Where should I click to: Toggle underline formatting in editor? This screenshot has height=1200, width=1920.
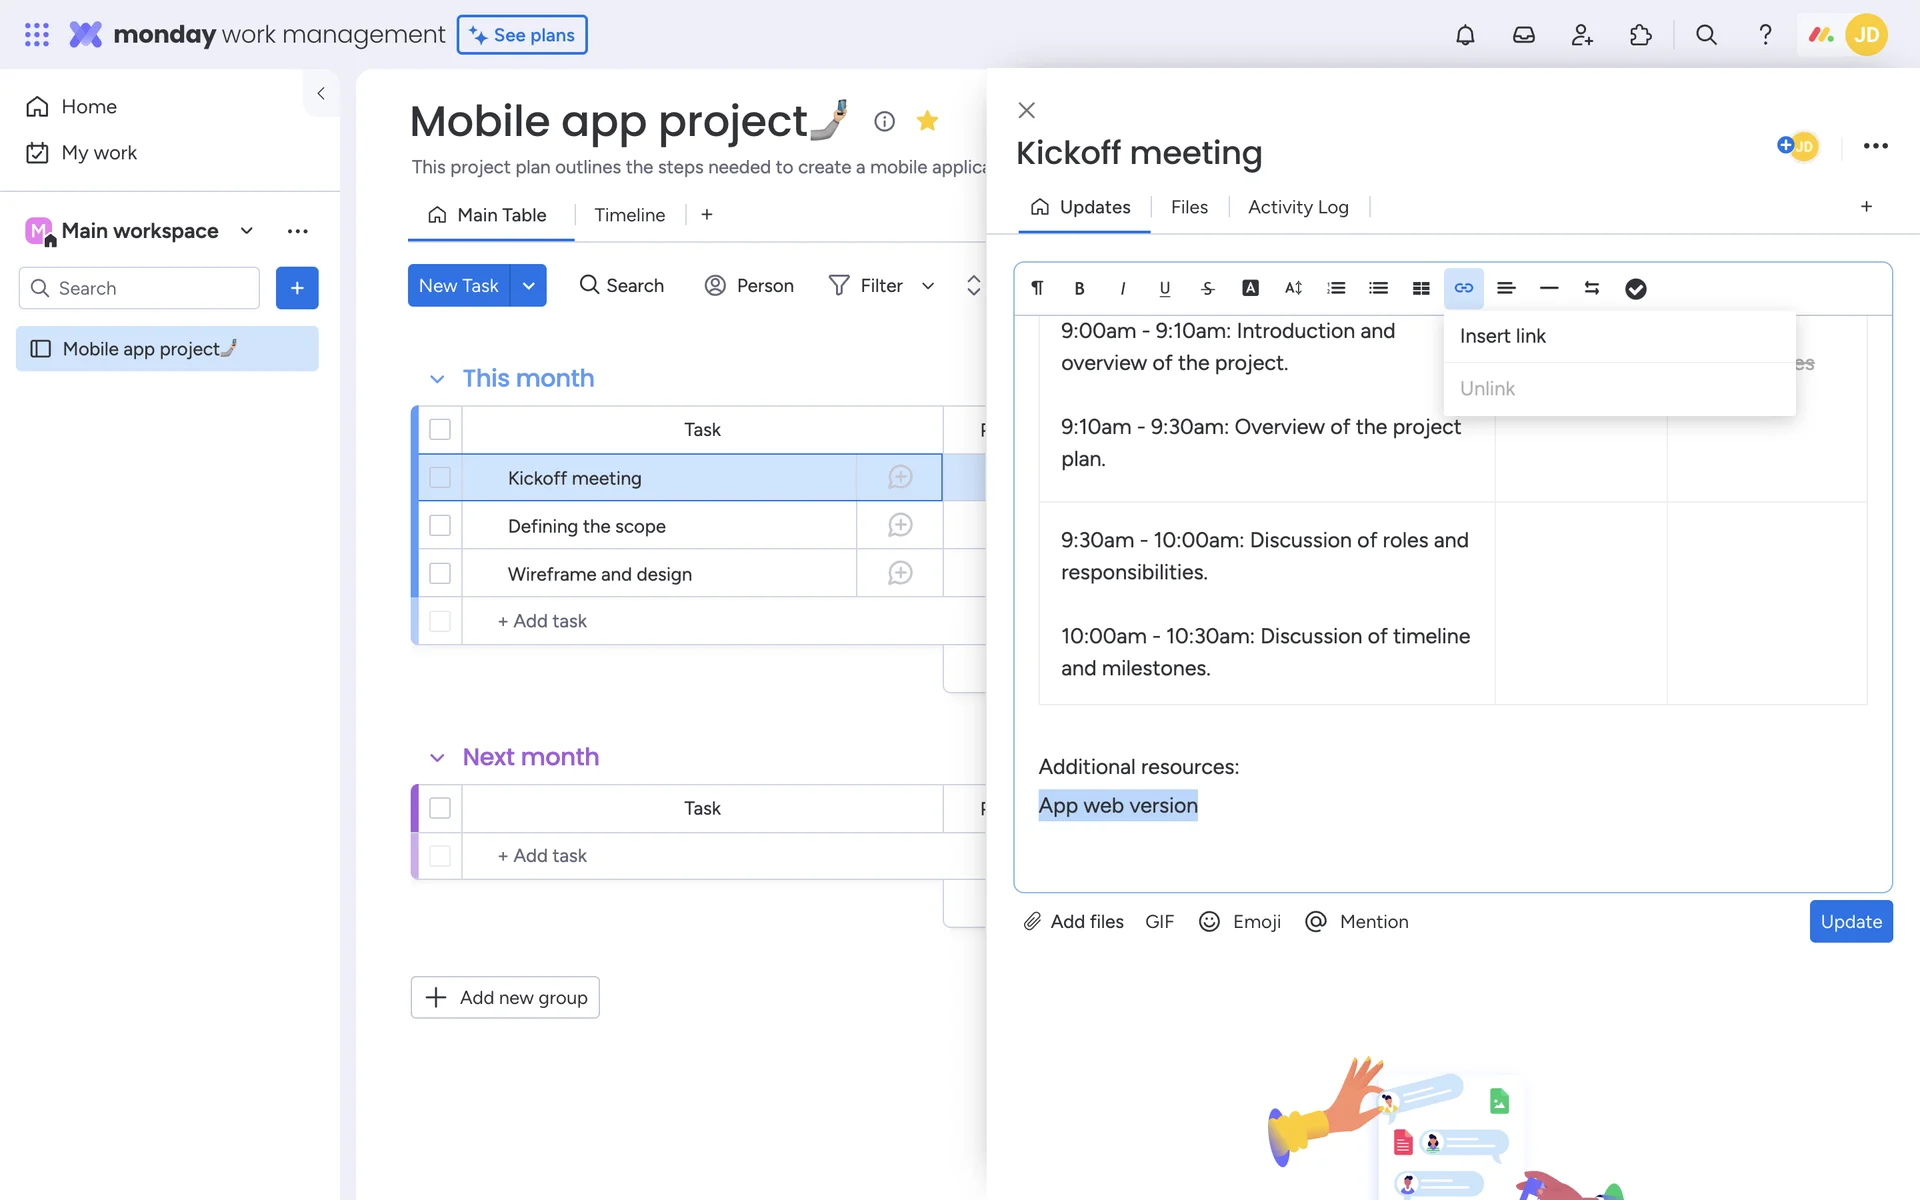tap(1164, 288)
